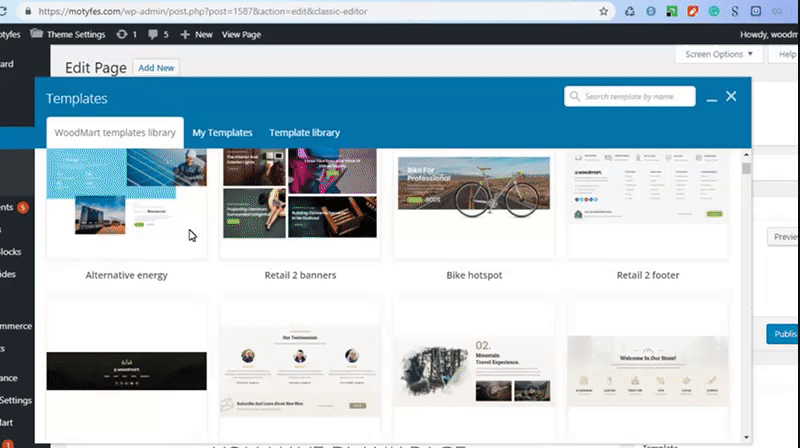Click the templates list scroll down arrow
The height and width of the screenshot is (448, 800).
pos(746,437)
